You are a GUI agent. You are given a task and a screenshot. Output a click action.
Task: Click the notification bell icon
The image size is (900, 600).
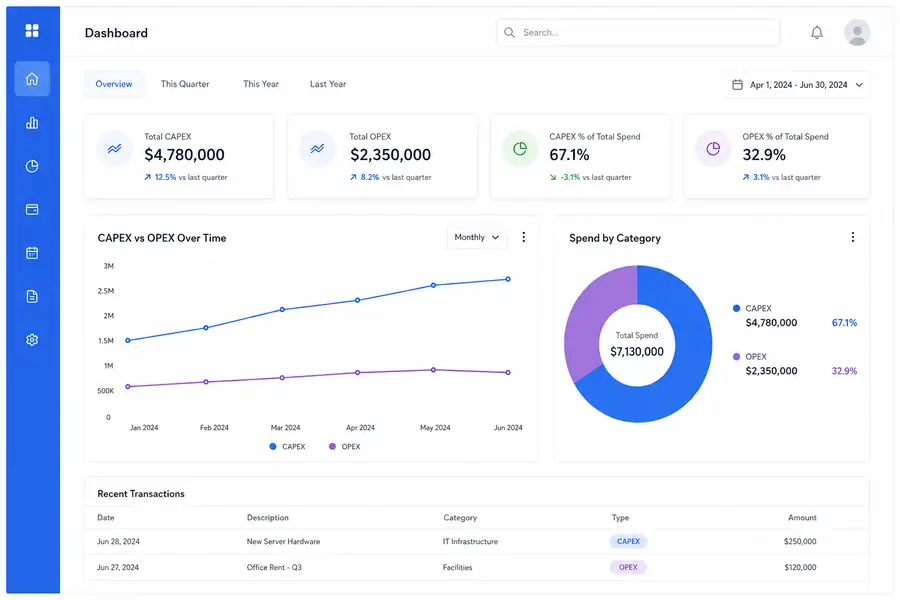point(817,33)
